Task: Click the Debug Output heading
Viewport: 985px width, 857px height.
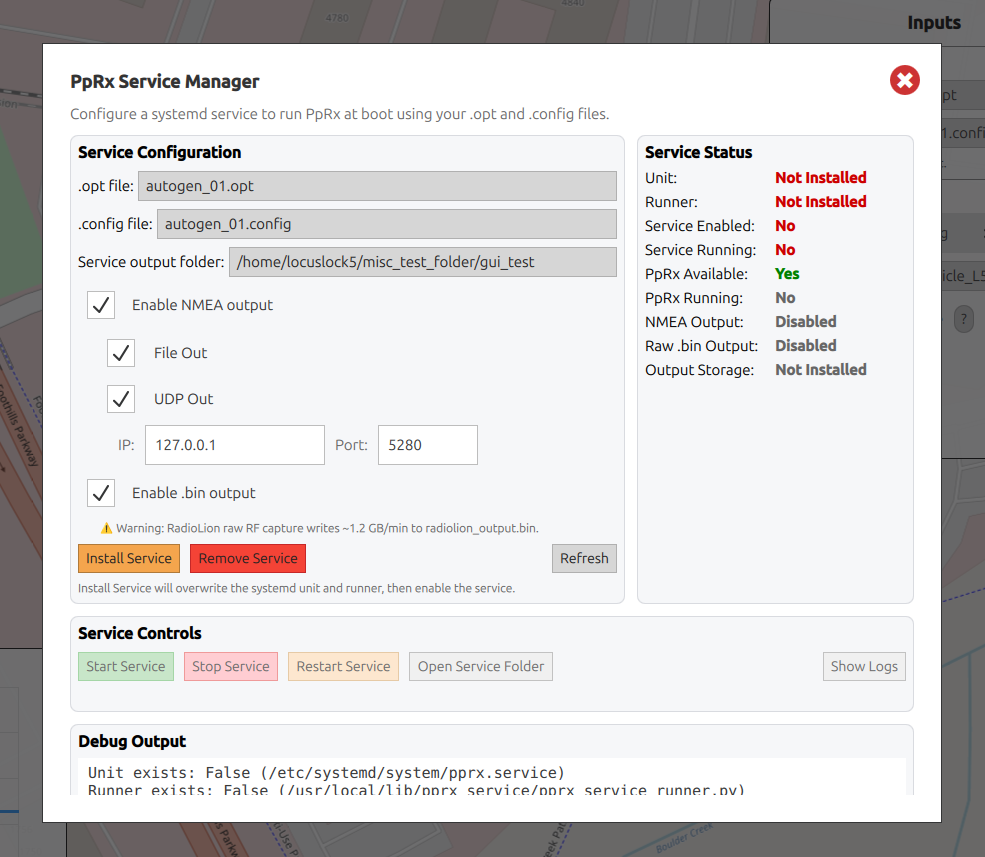Action: [x=132, y=741]
